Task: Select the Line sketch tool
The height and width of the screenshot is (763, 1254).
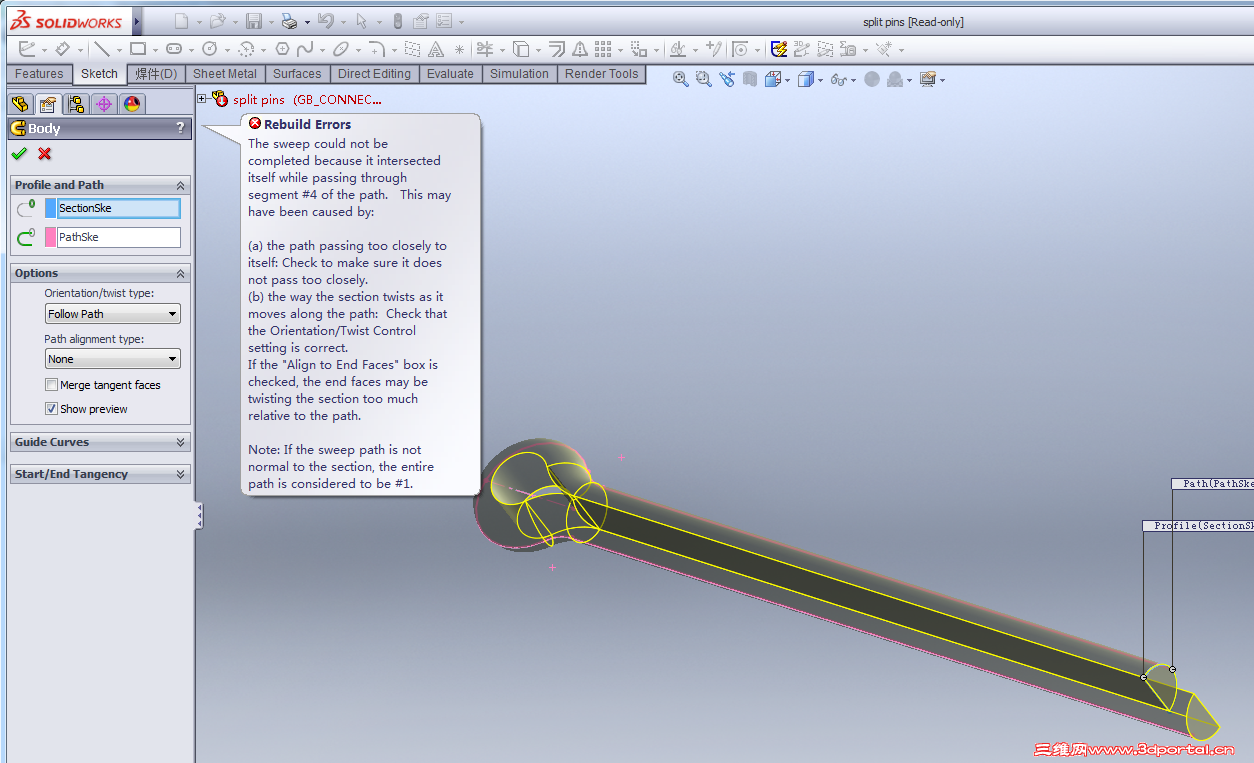Action: [x=102, y=49]
